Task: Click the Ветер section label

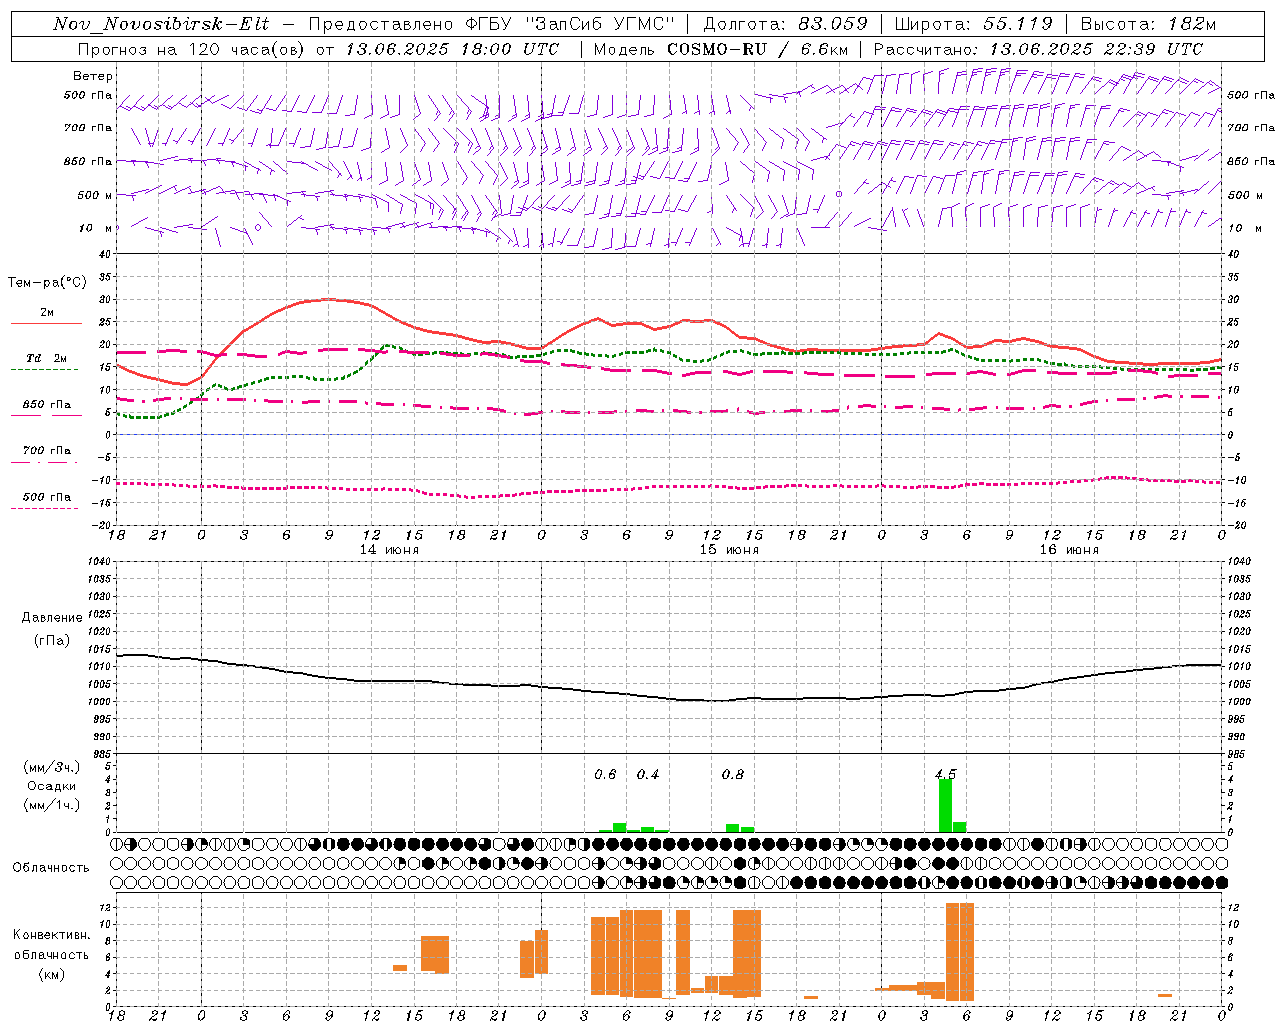Action: click(x=93, y=76)
